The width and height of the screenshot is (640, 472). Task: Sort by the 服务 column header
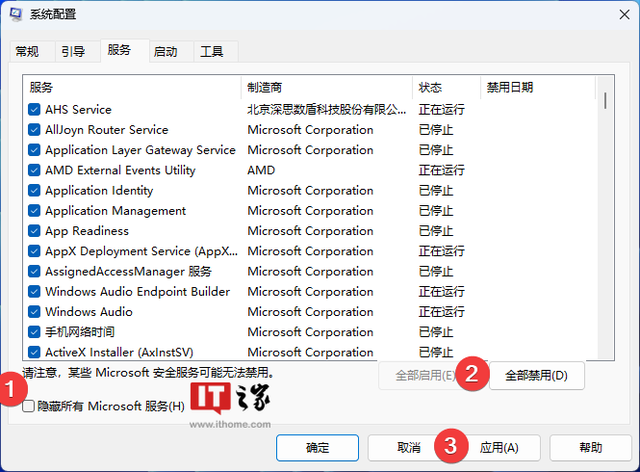coord(132,87)
